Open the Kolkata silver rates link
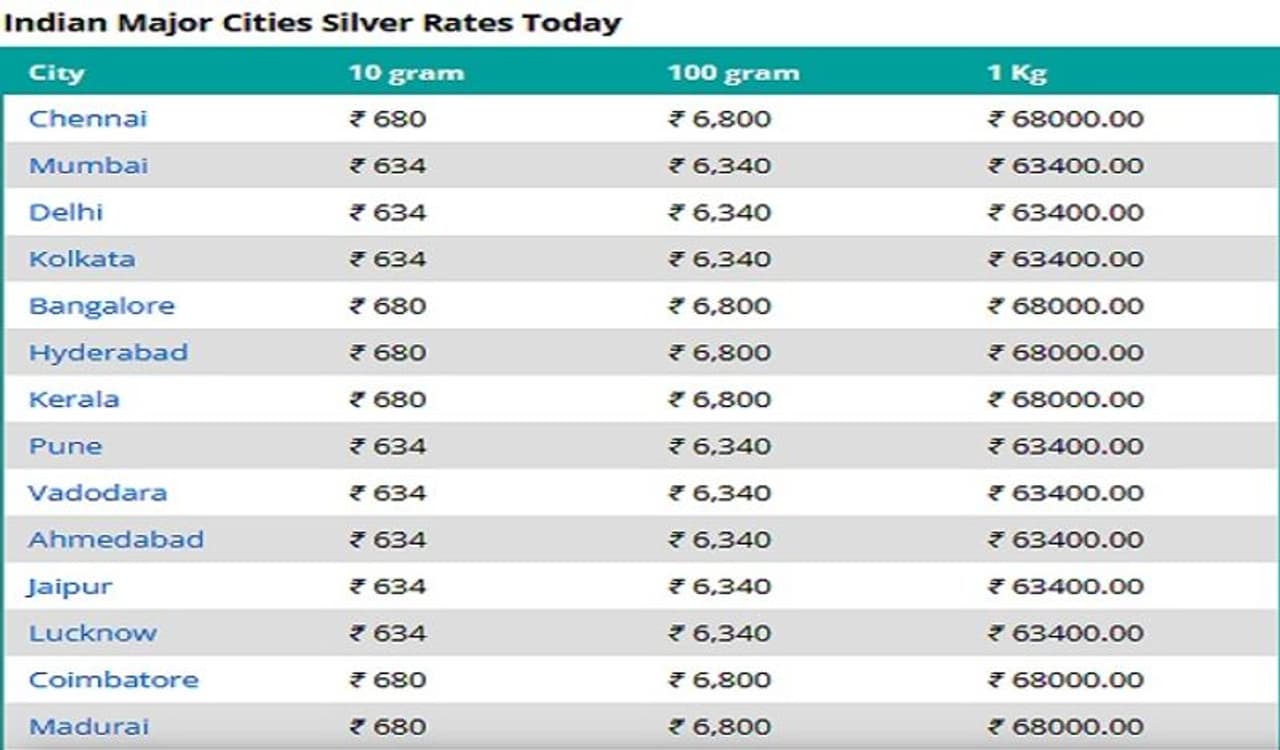Viewport: 1280px width, 750px height. click(82, 259)
